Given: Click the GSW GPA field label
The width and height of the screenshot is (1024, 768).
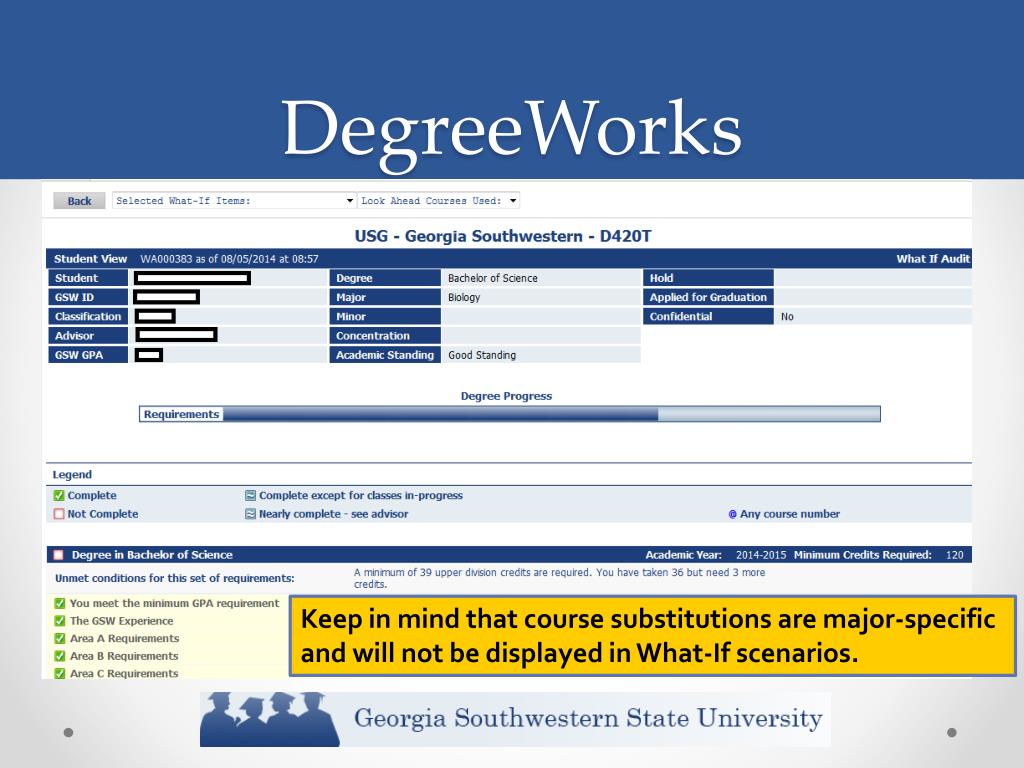Looking at the screenshot, I should pyautogui.click(x=88, y=355).
